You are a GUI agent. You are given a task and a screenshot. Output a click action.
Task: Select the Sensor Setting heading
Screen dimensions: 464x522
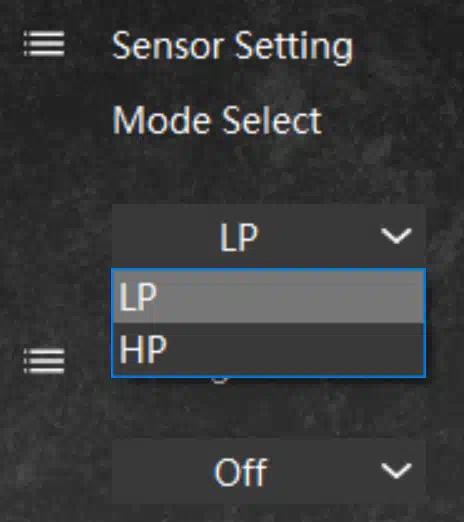click(232, 46)
